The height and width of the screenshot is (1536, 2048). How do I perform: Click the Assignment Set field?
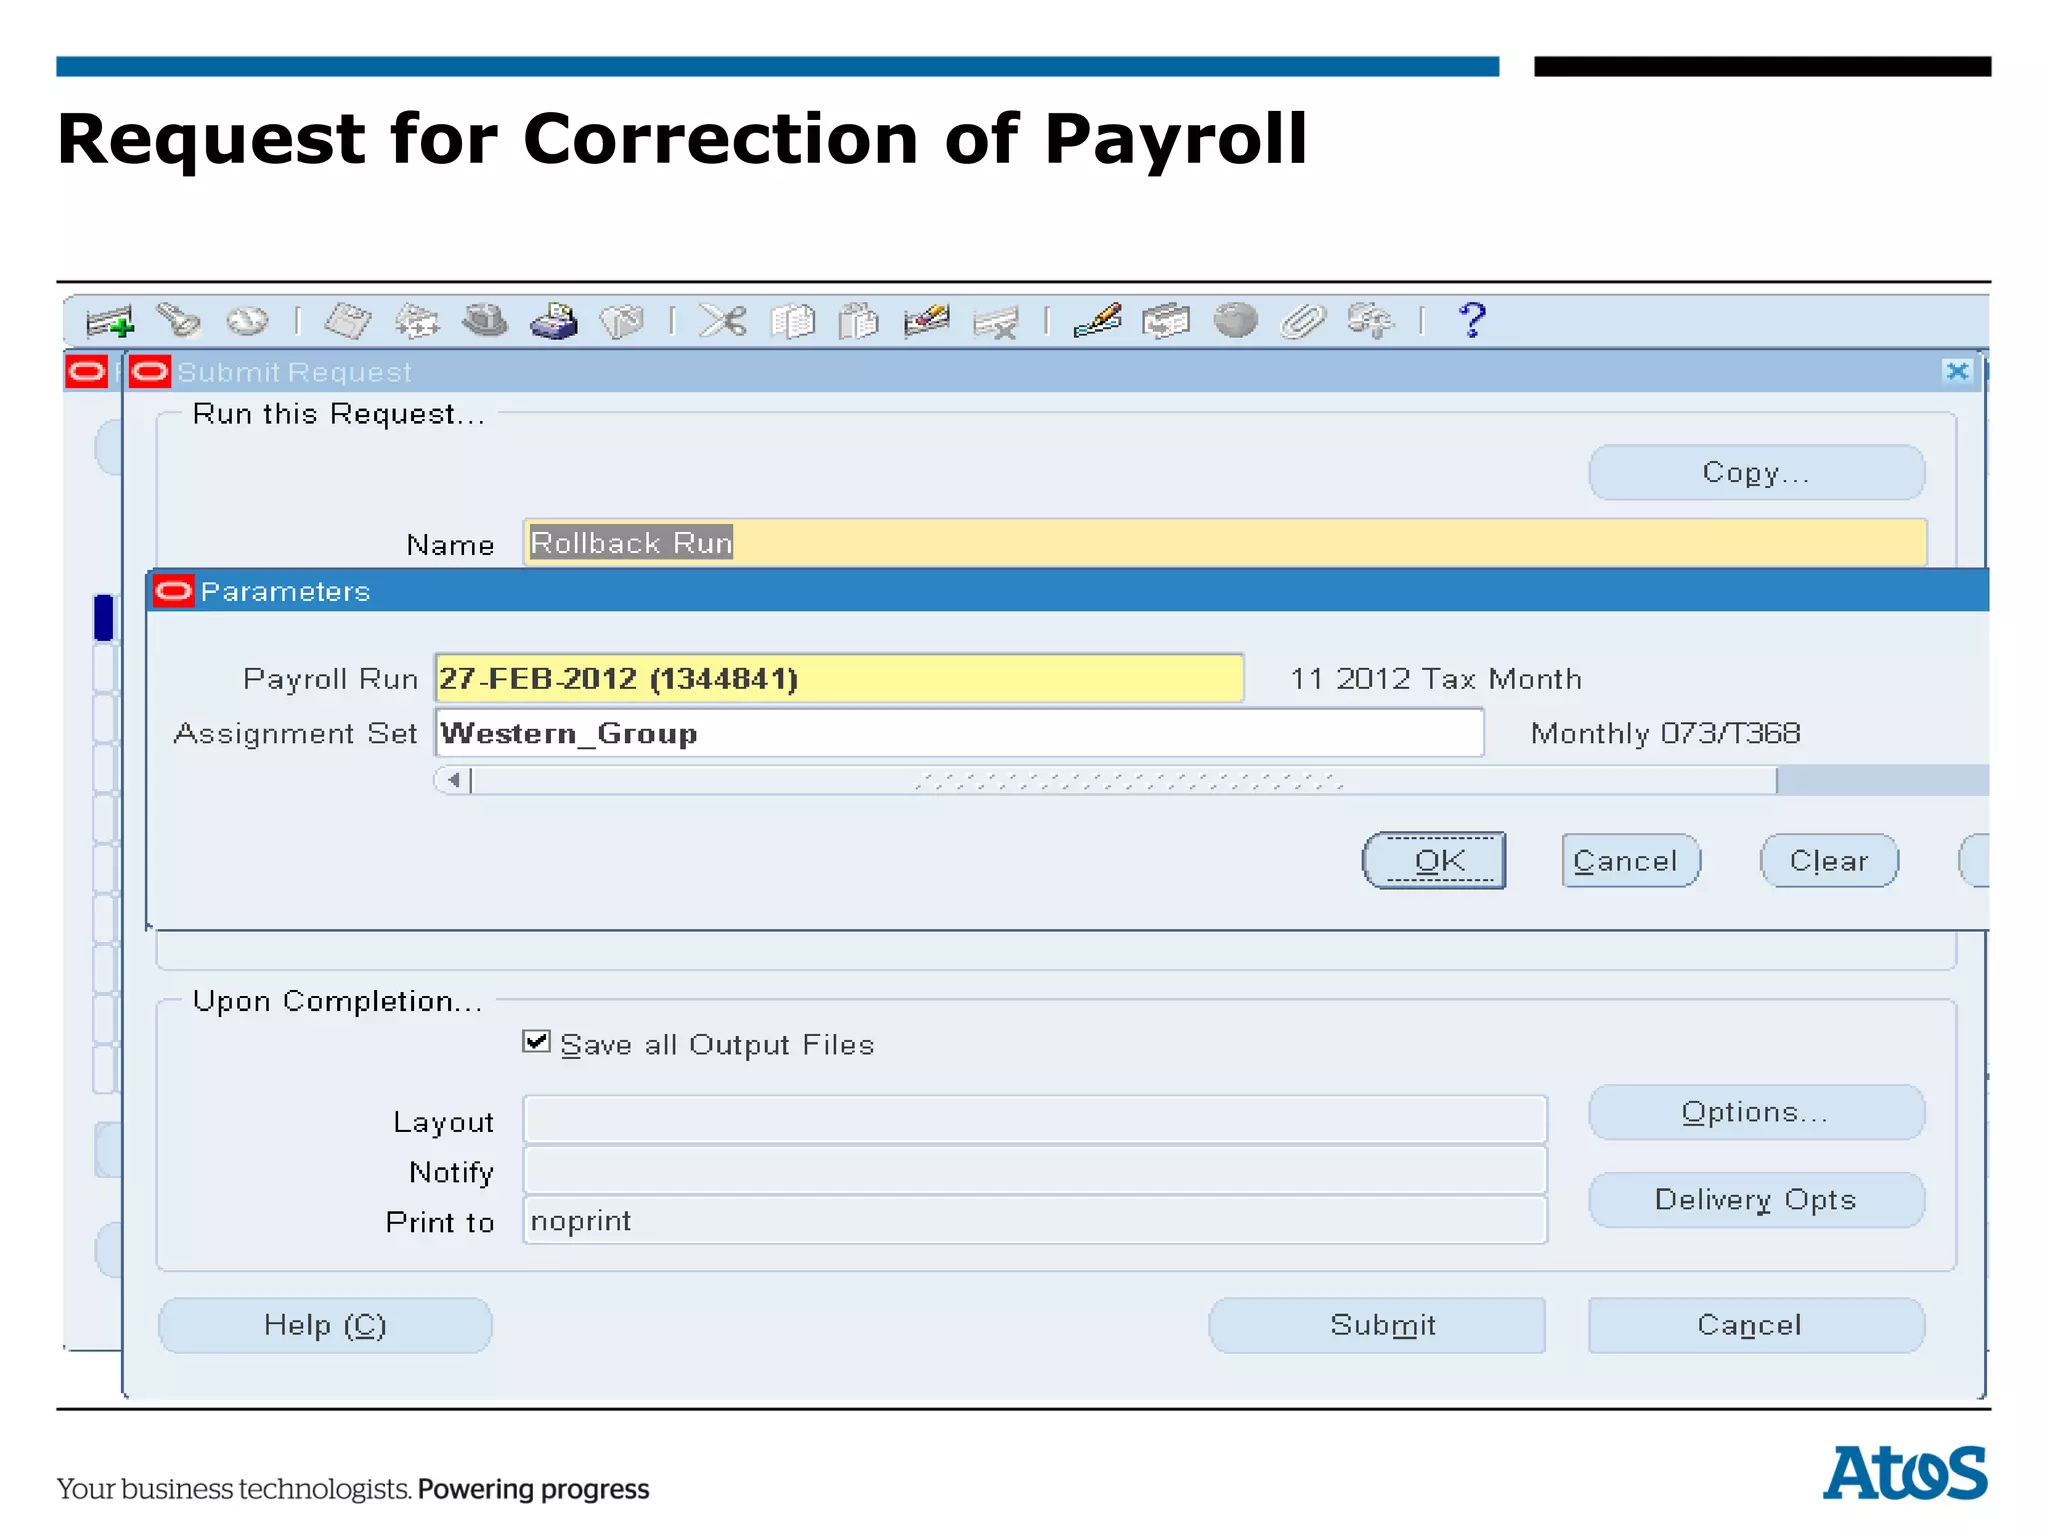959,733
